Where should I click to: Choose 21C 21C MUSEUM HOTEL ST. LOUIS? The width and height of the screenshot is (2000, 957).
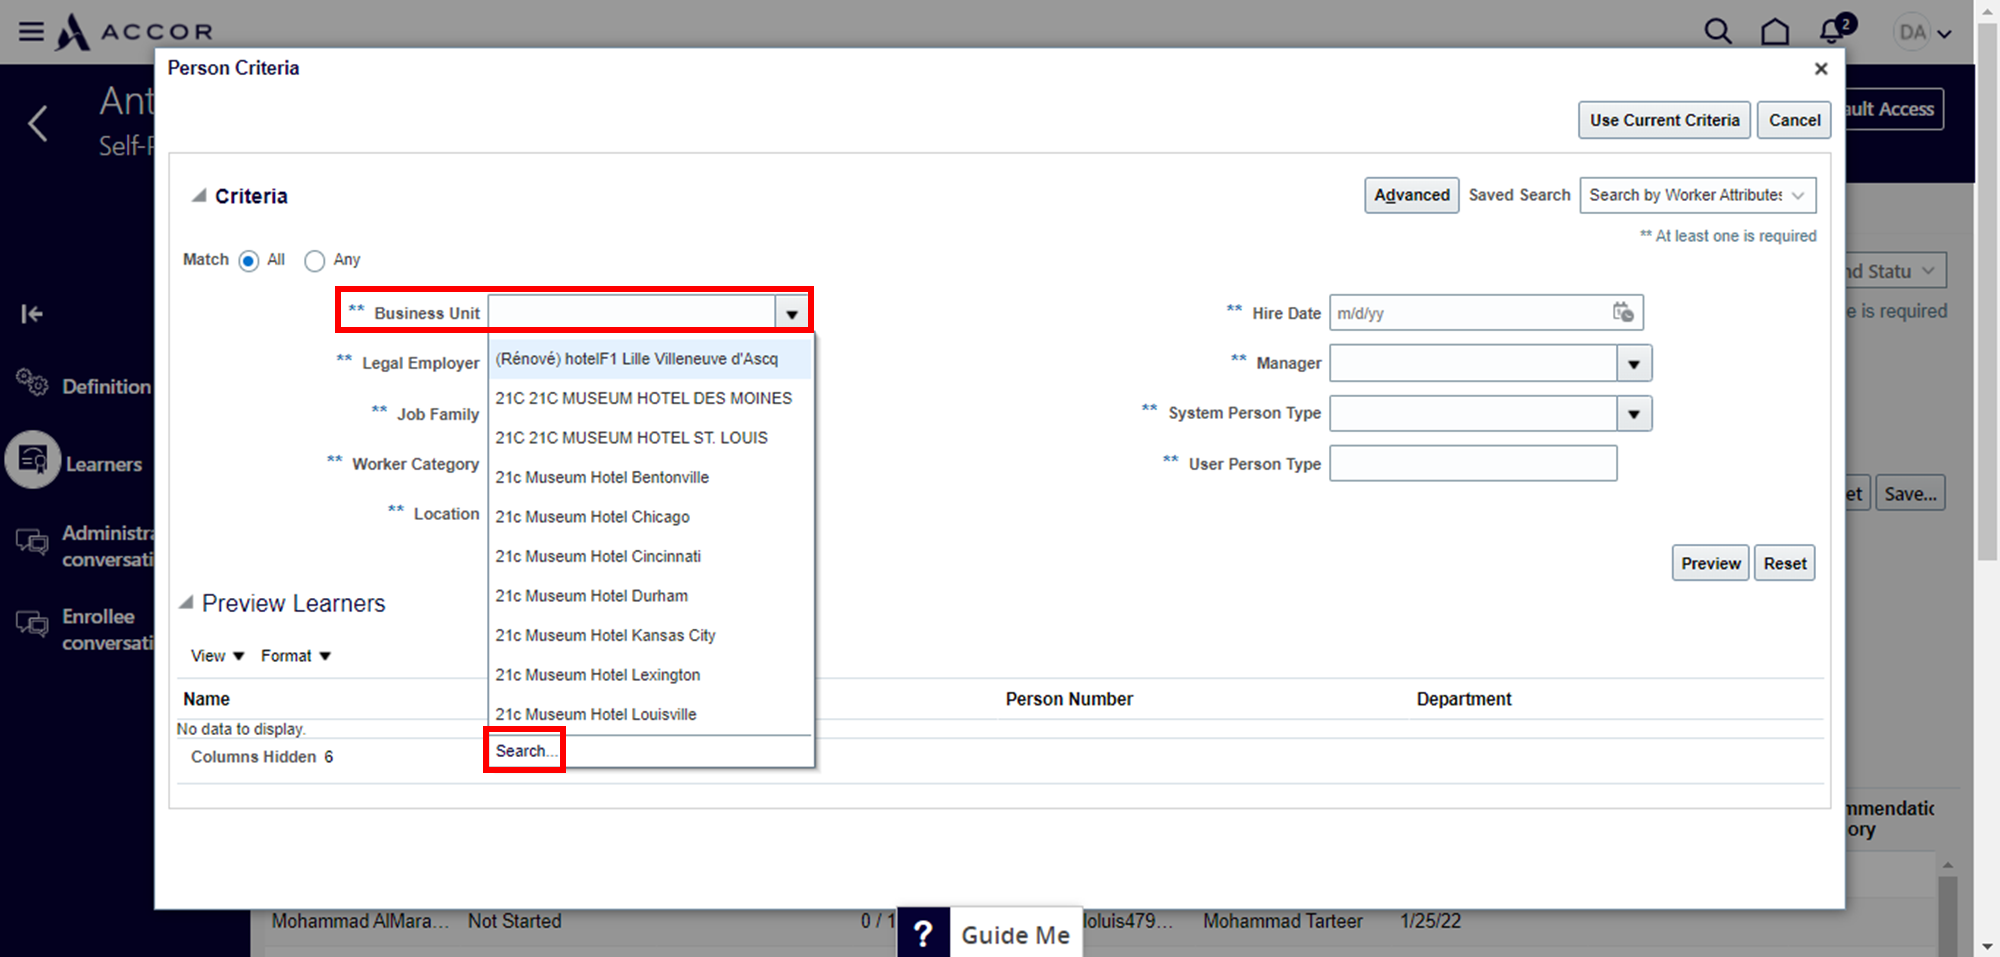point(650,438)
